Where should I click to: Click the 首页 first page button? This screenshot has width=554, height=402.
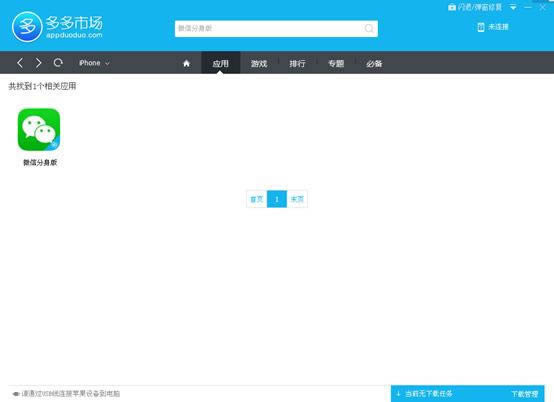pos(257,199)
